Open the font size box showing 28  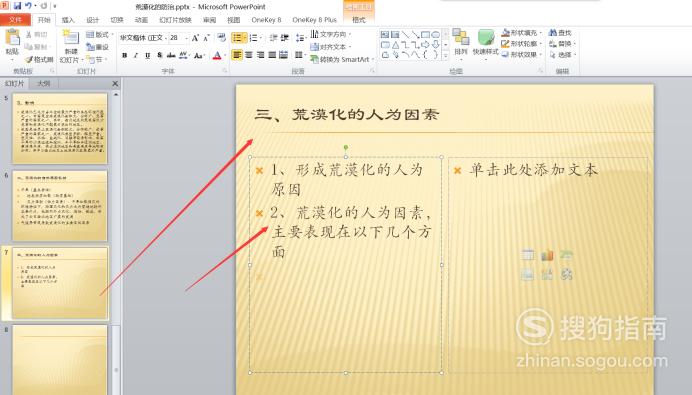pyautogui.click(x=179, y=38)
